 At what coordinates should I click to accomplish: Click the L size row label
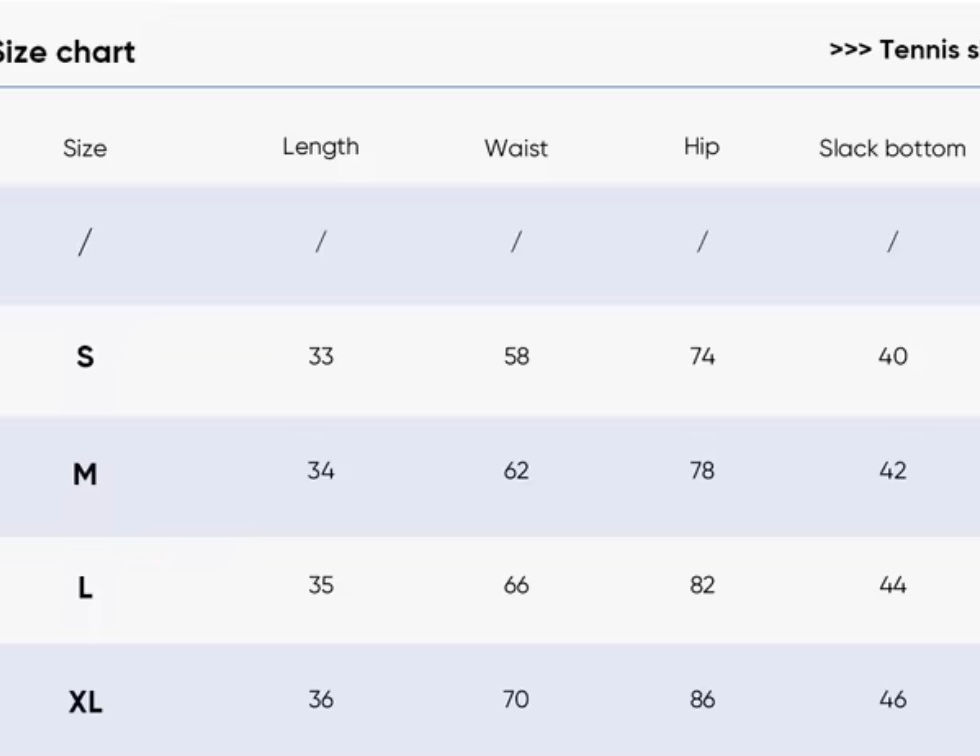(85, 587)
